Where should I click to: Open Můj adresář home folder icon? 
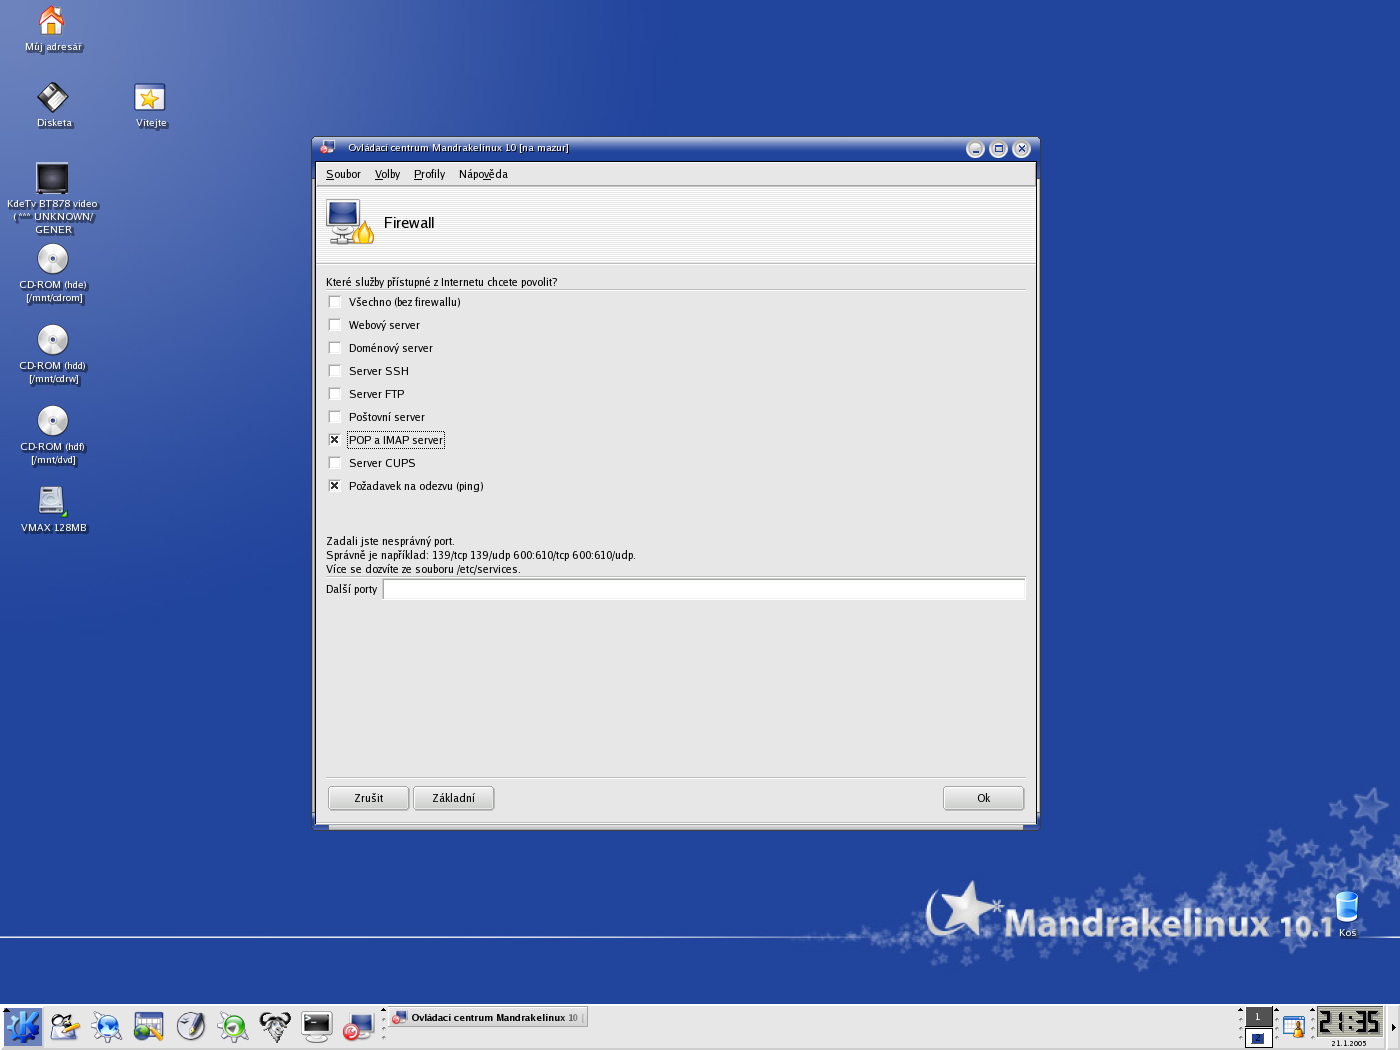click(52, 20)
